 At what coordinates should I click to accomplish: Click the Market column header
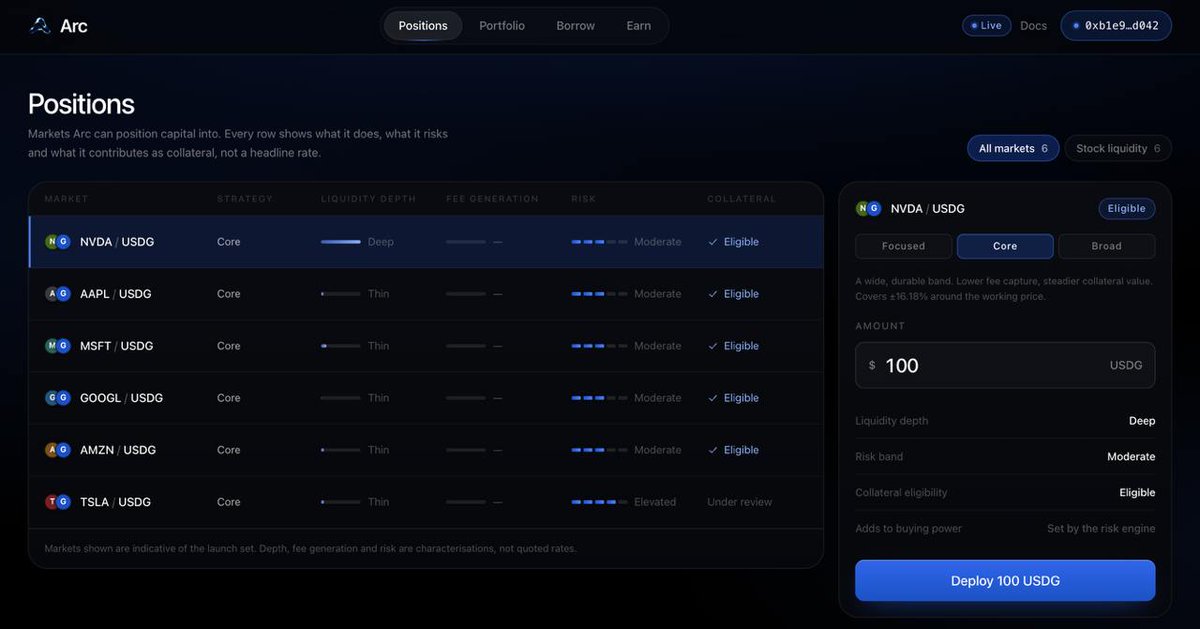(67, 199)
